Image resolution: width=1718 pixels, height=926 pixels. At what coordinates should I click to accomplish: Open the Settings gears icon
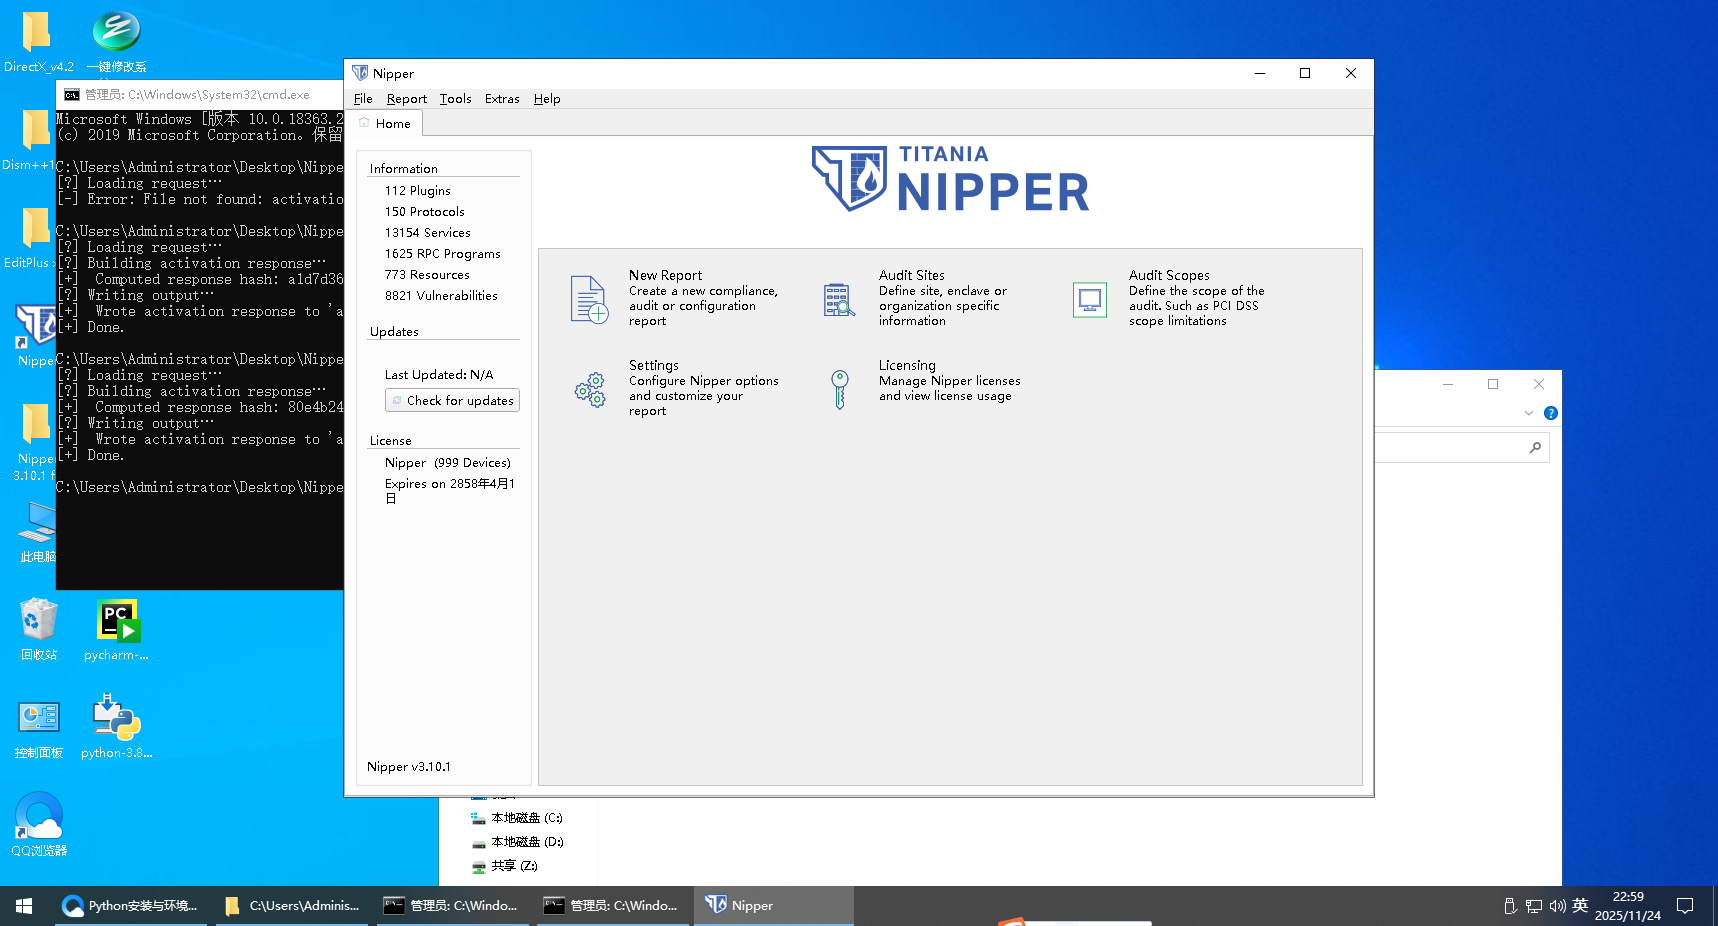click(x=589, y=389)
